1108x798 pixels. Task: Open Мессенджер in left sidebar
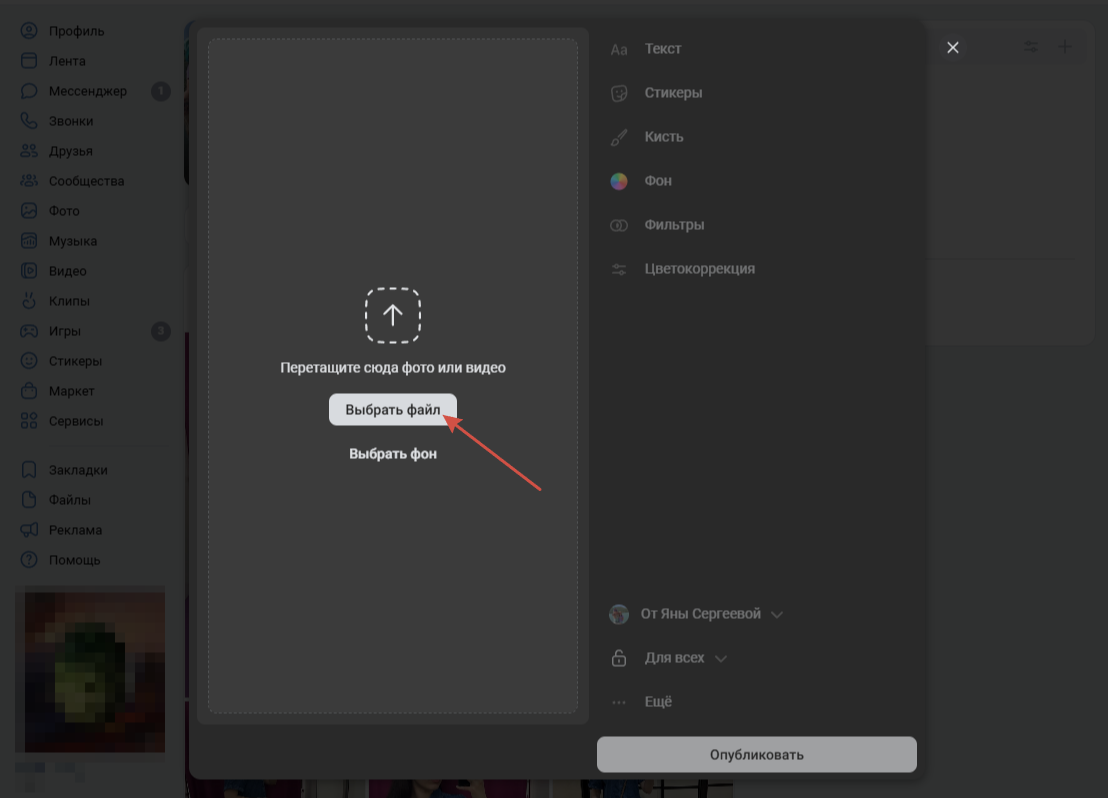[88, 91]
